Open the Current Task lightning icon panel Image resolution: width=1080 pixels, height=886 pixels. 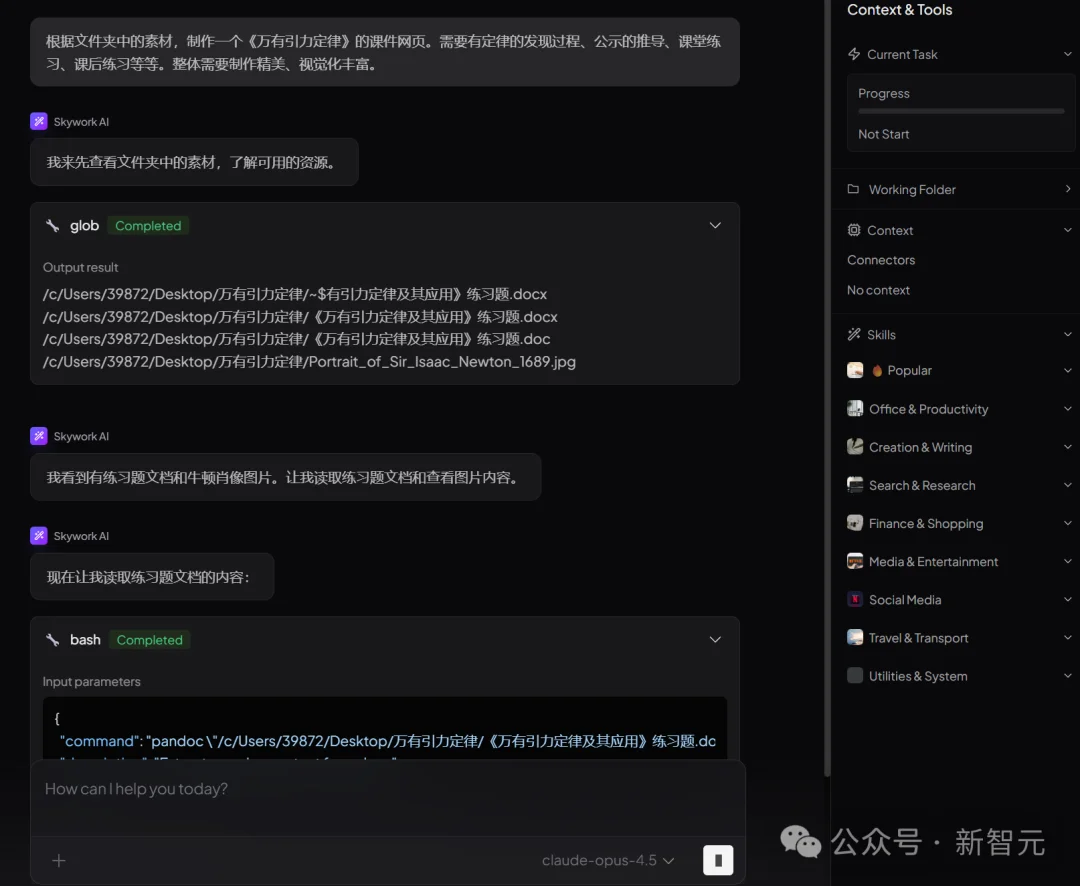[x=853, y=54]
